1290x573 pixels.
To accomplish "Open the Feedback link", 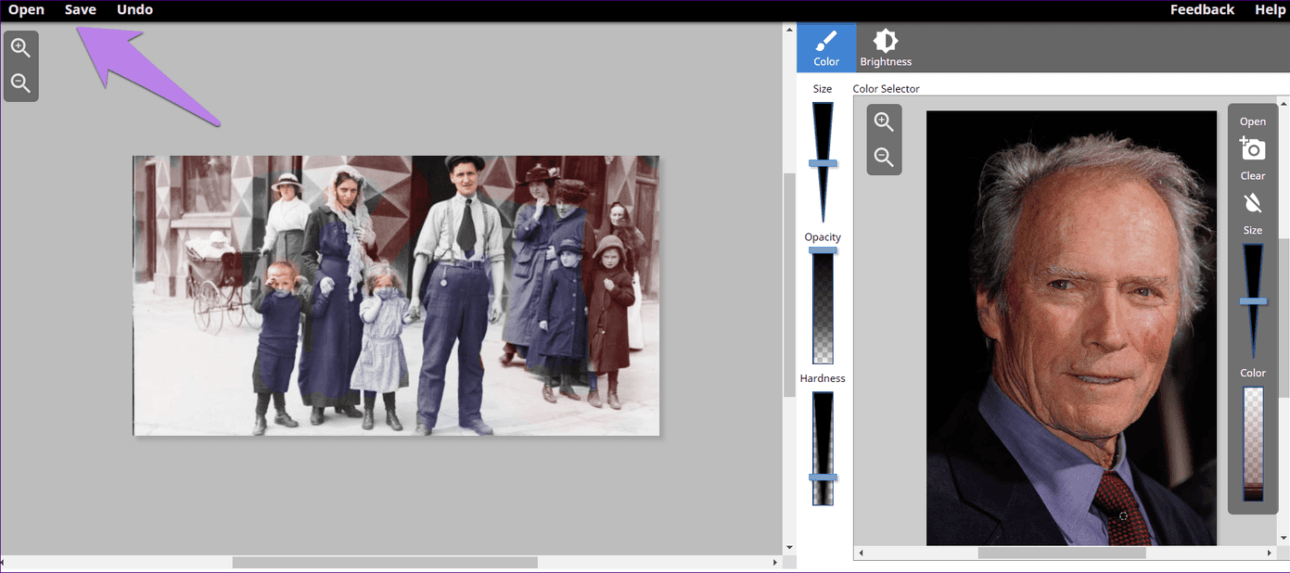I will point(1202,10).
